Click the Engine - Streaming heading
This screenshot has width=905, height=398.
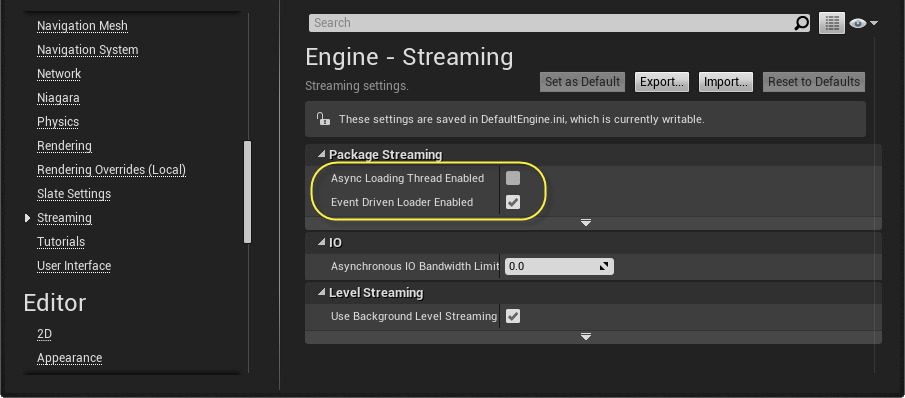[x=409, y=57]
